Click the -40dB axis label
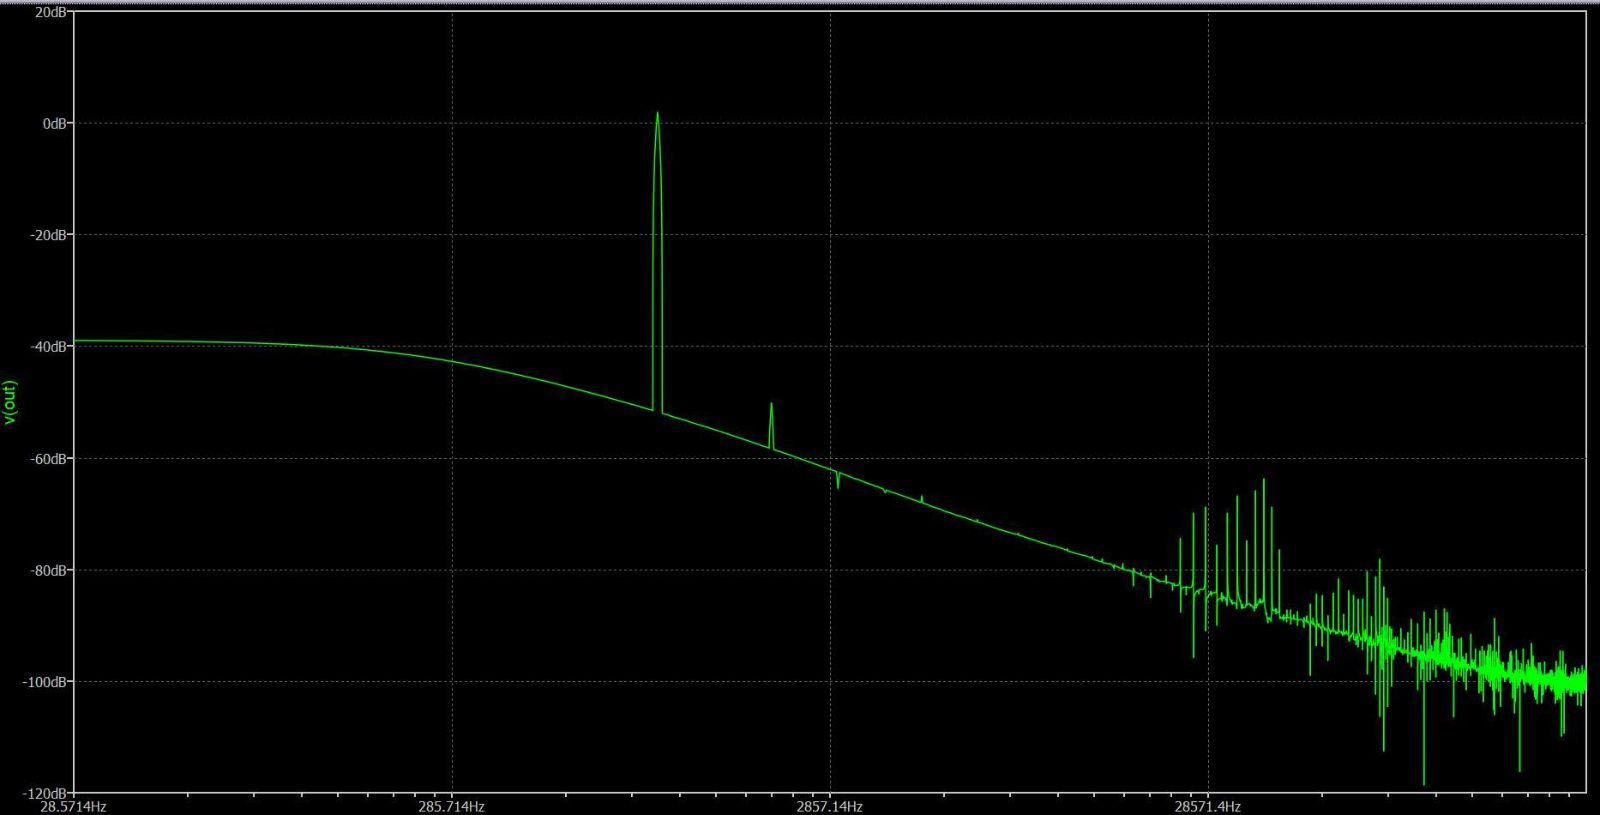This screenshot has height=815, width=1600. pyautogui.click(x=48, y=347)
